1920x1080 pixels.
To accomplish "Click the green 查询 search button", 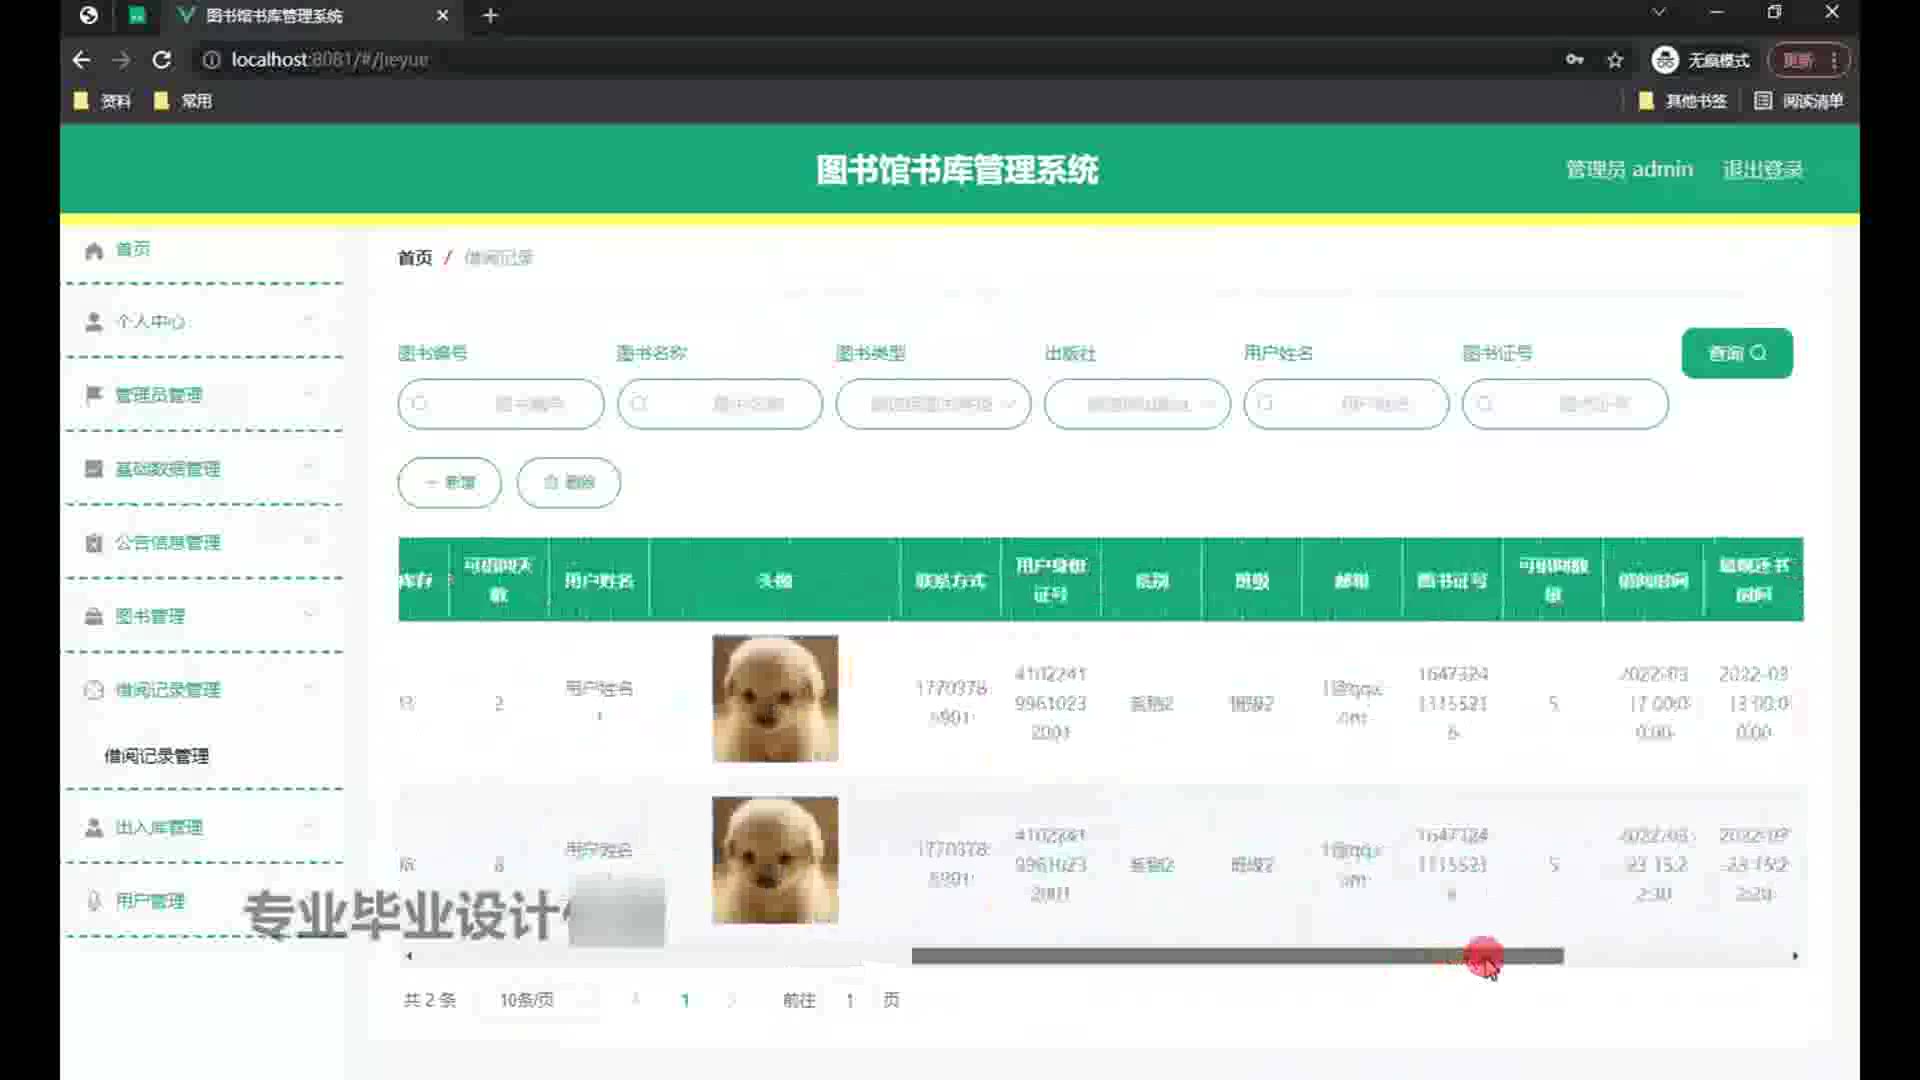I will tap(1736, 353).
